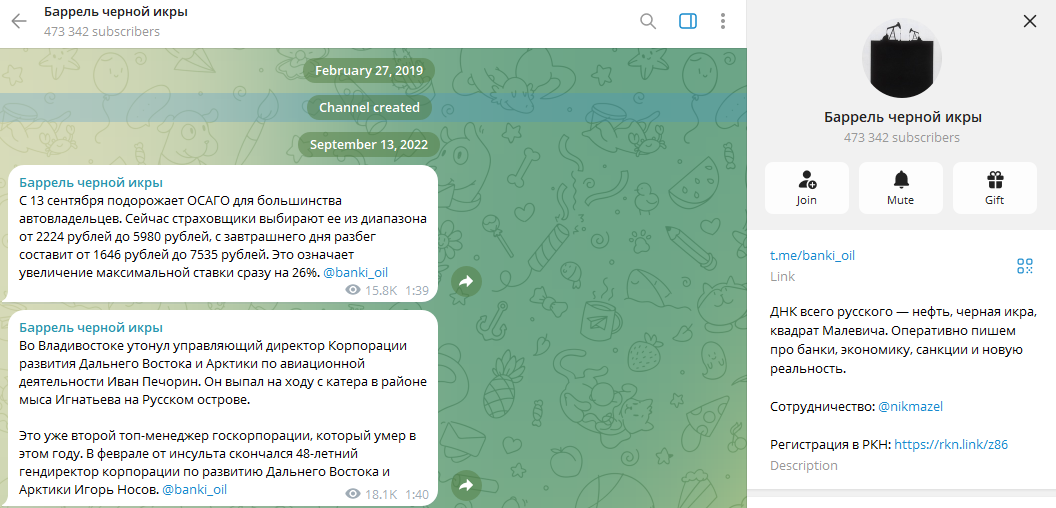Click the channel title in the header
The width and height of the screenshot is (1056, 508).
click(116, 12)
